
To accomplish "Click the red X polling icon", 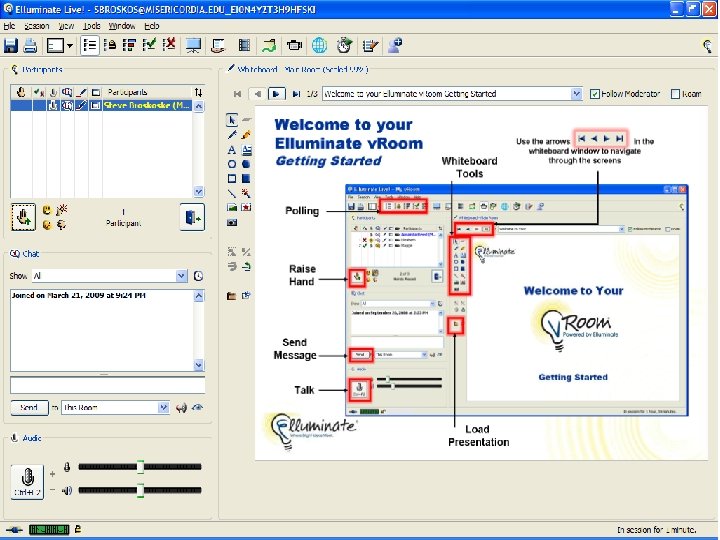I will pyautogui.click(x=169, y=45).
